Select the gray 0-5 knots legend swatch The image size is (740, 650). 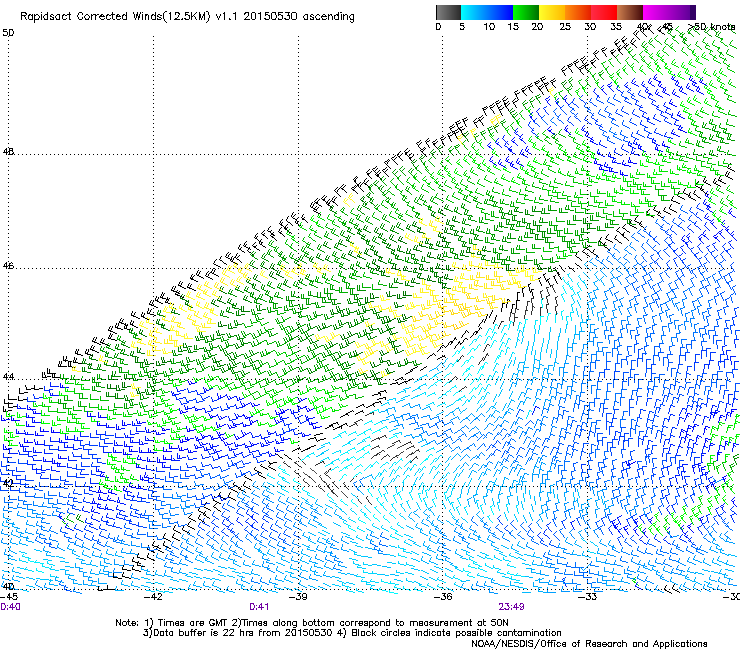click(448, 12)
